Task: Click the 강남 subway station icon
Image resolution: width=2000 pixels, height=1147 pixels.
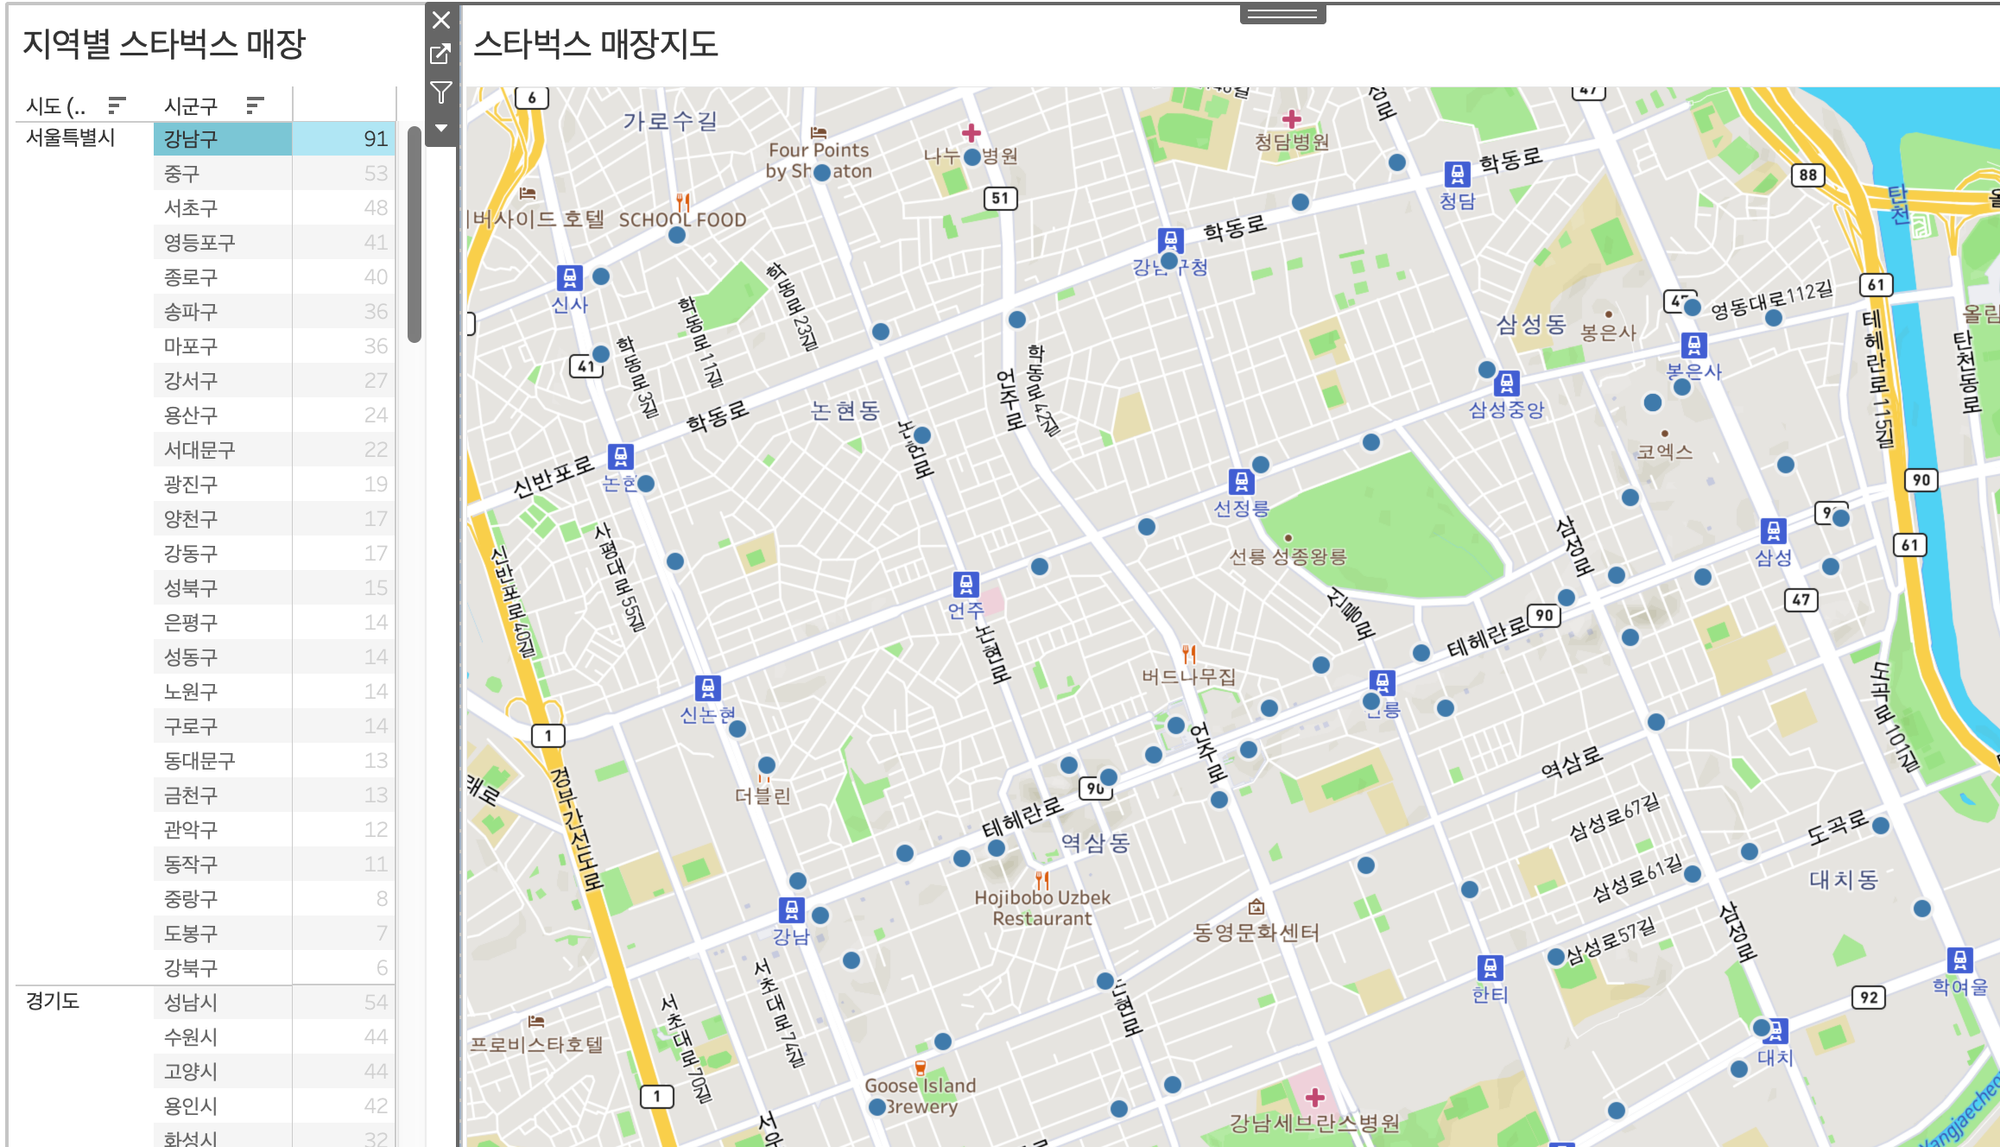Action: tap(791, 910)
